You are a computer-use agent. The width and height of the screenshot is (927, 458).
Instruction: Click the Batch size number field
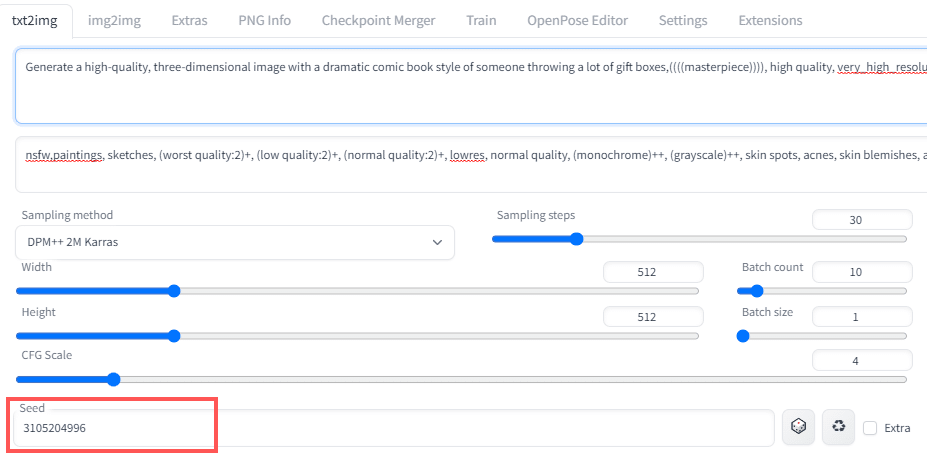(862, 317)
